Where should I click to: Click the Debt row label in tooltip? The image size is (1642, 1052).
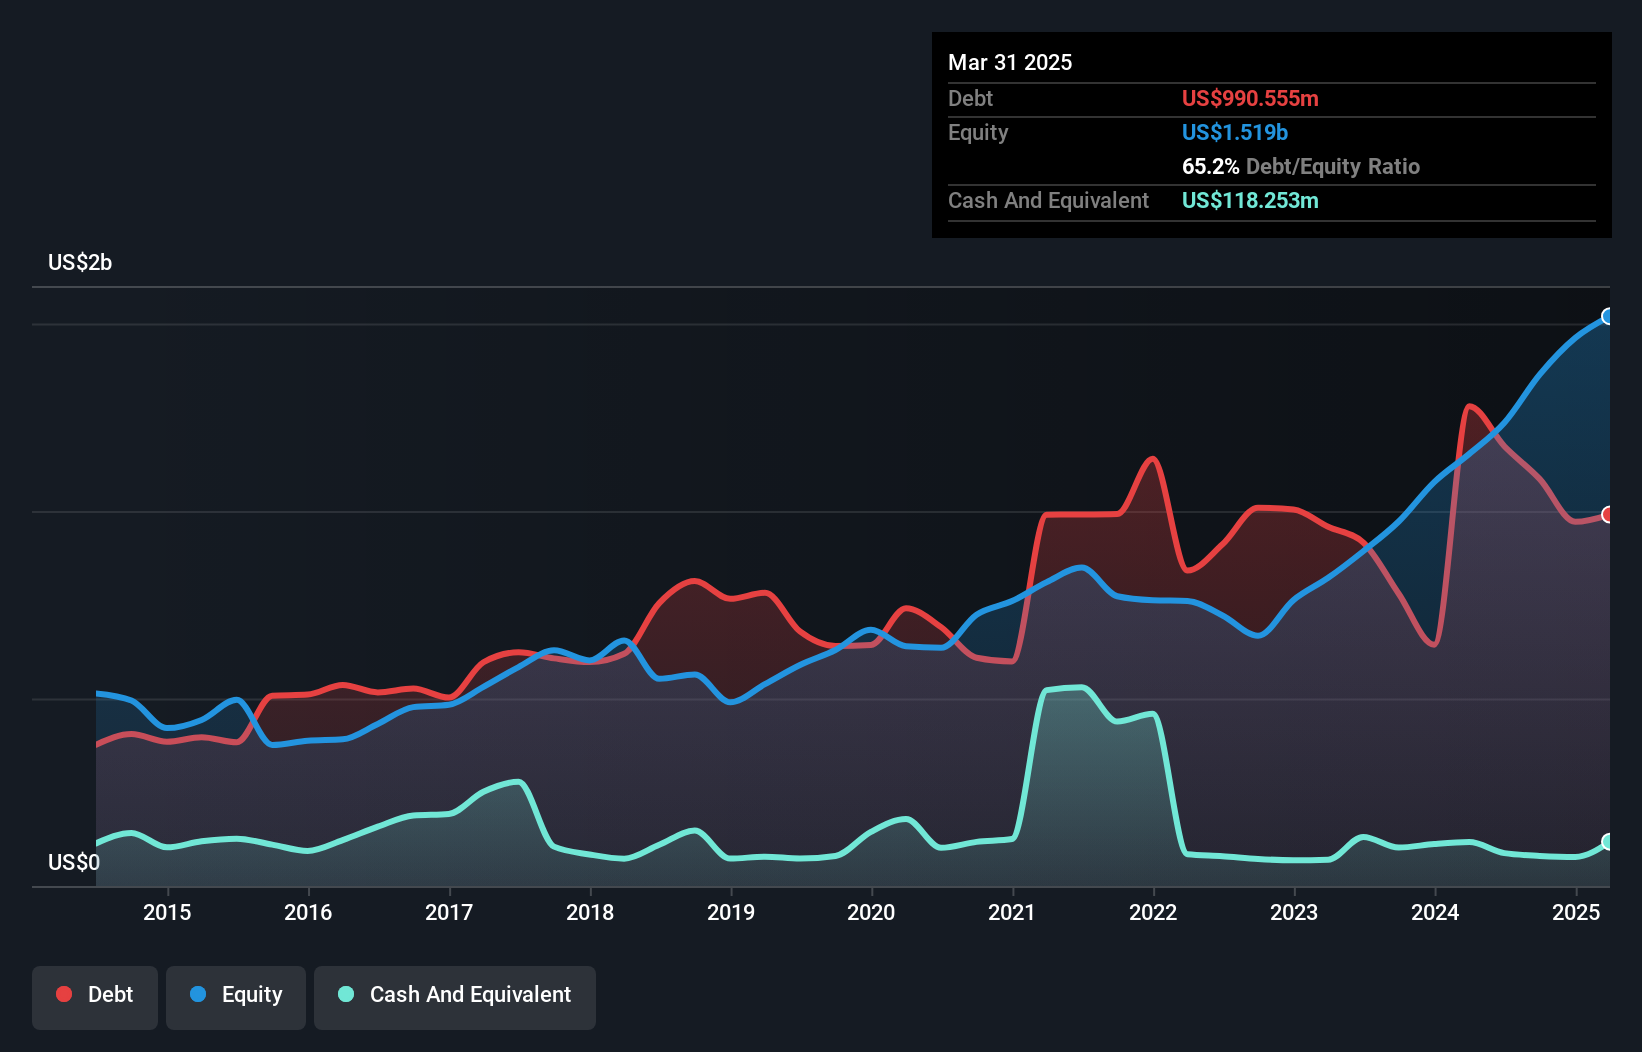970,98
